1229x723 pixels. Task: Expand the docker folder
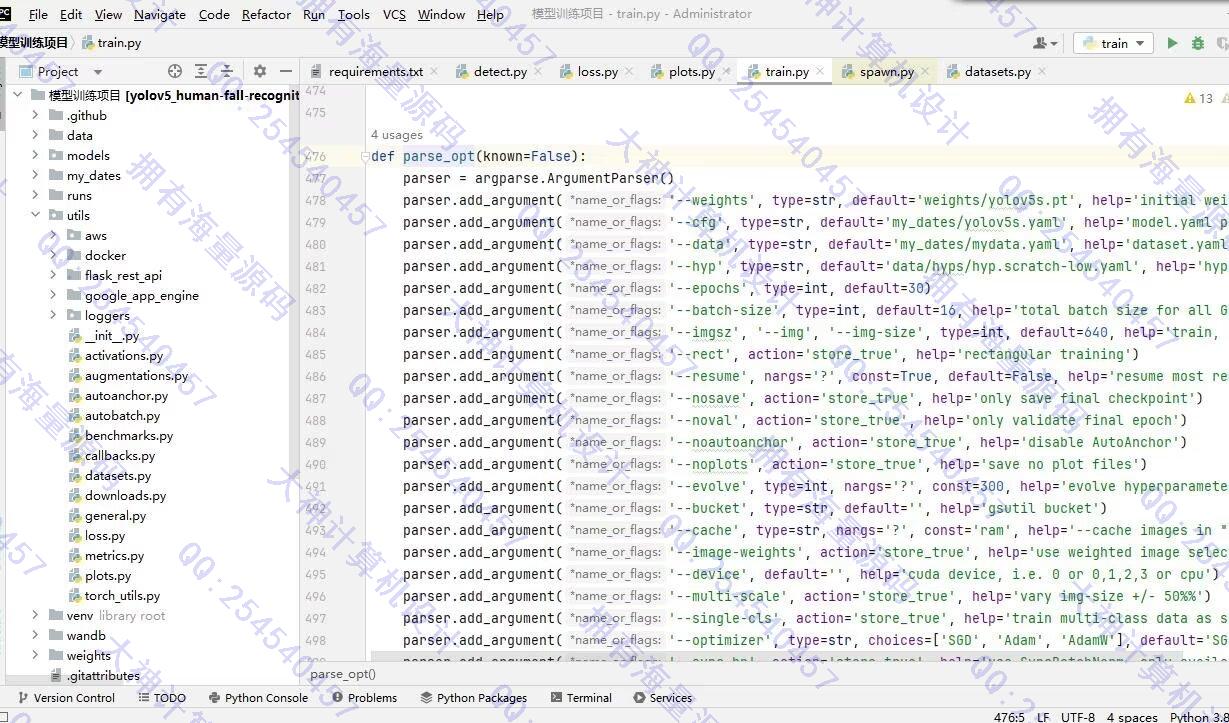(53, 255)
